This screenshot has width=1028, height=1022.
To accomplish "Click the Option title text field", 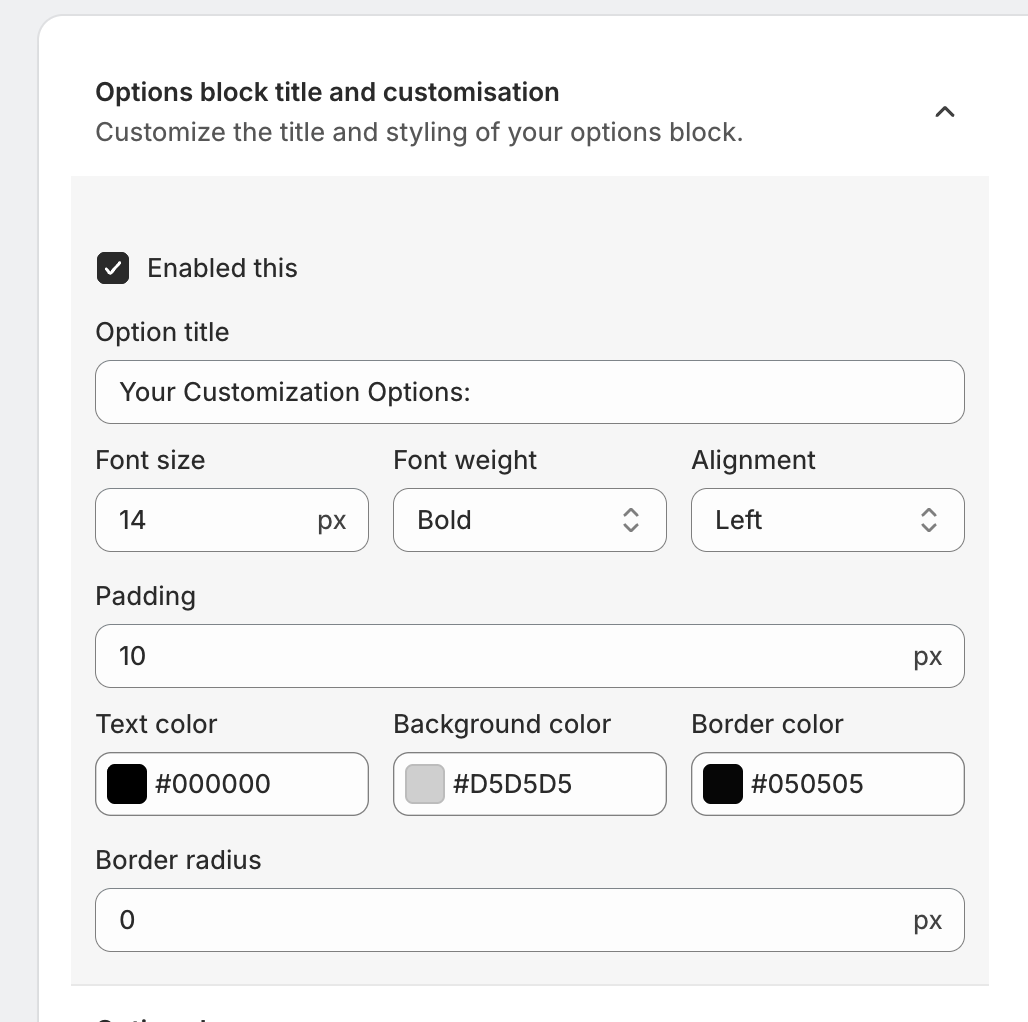I will click(x=529, y=392).
